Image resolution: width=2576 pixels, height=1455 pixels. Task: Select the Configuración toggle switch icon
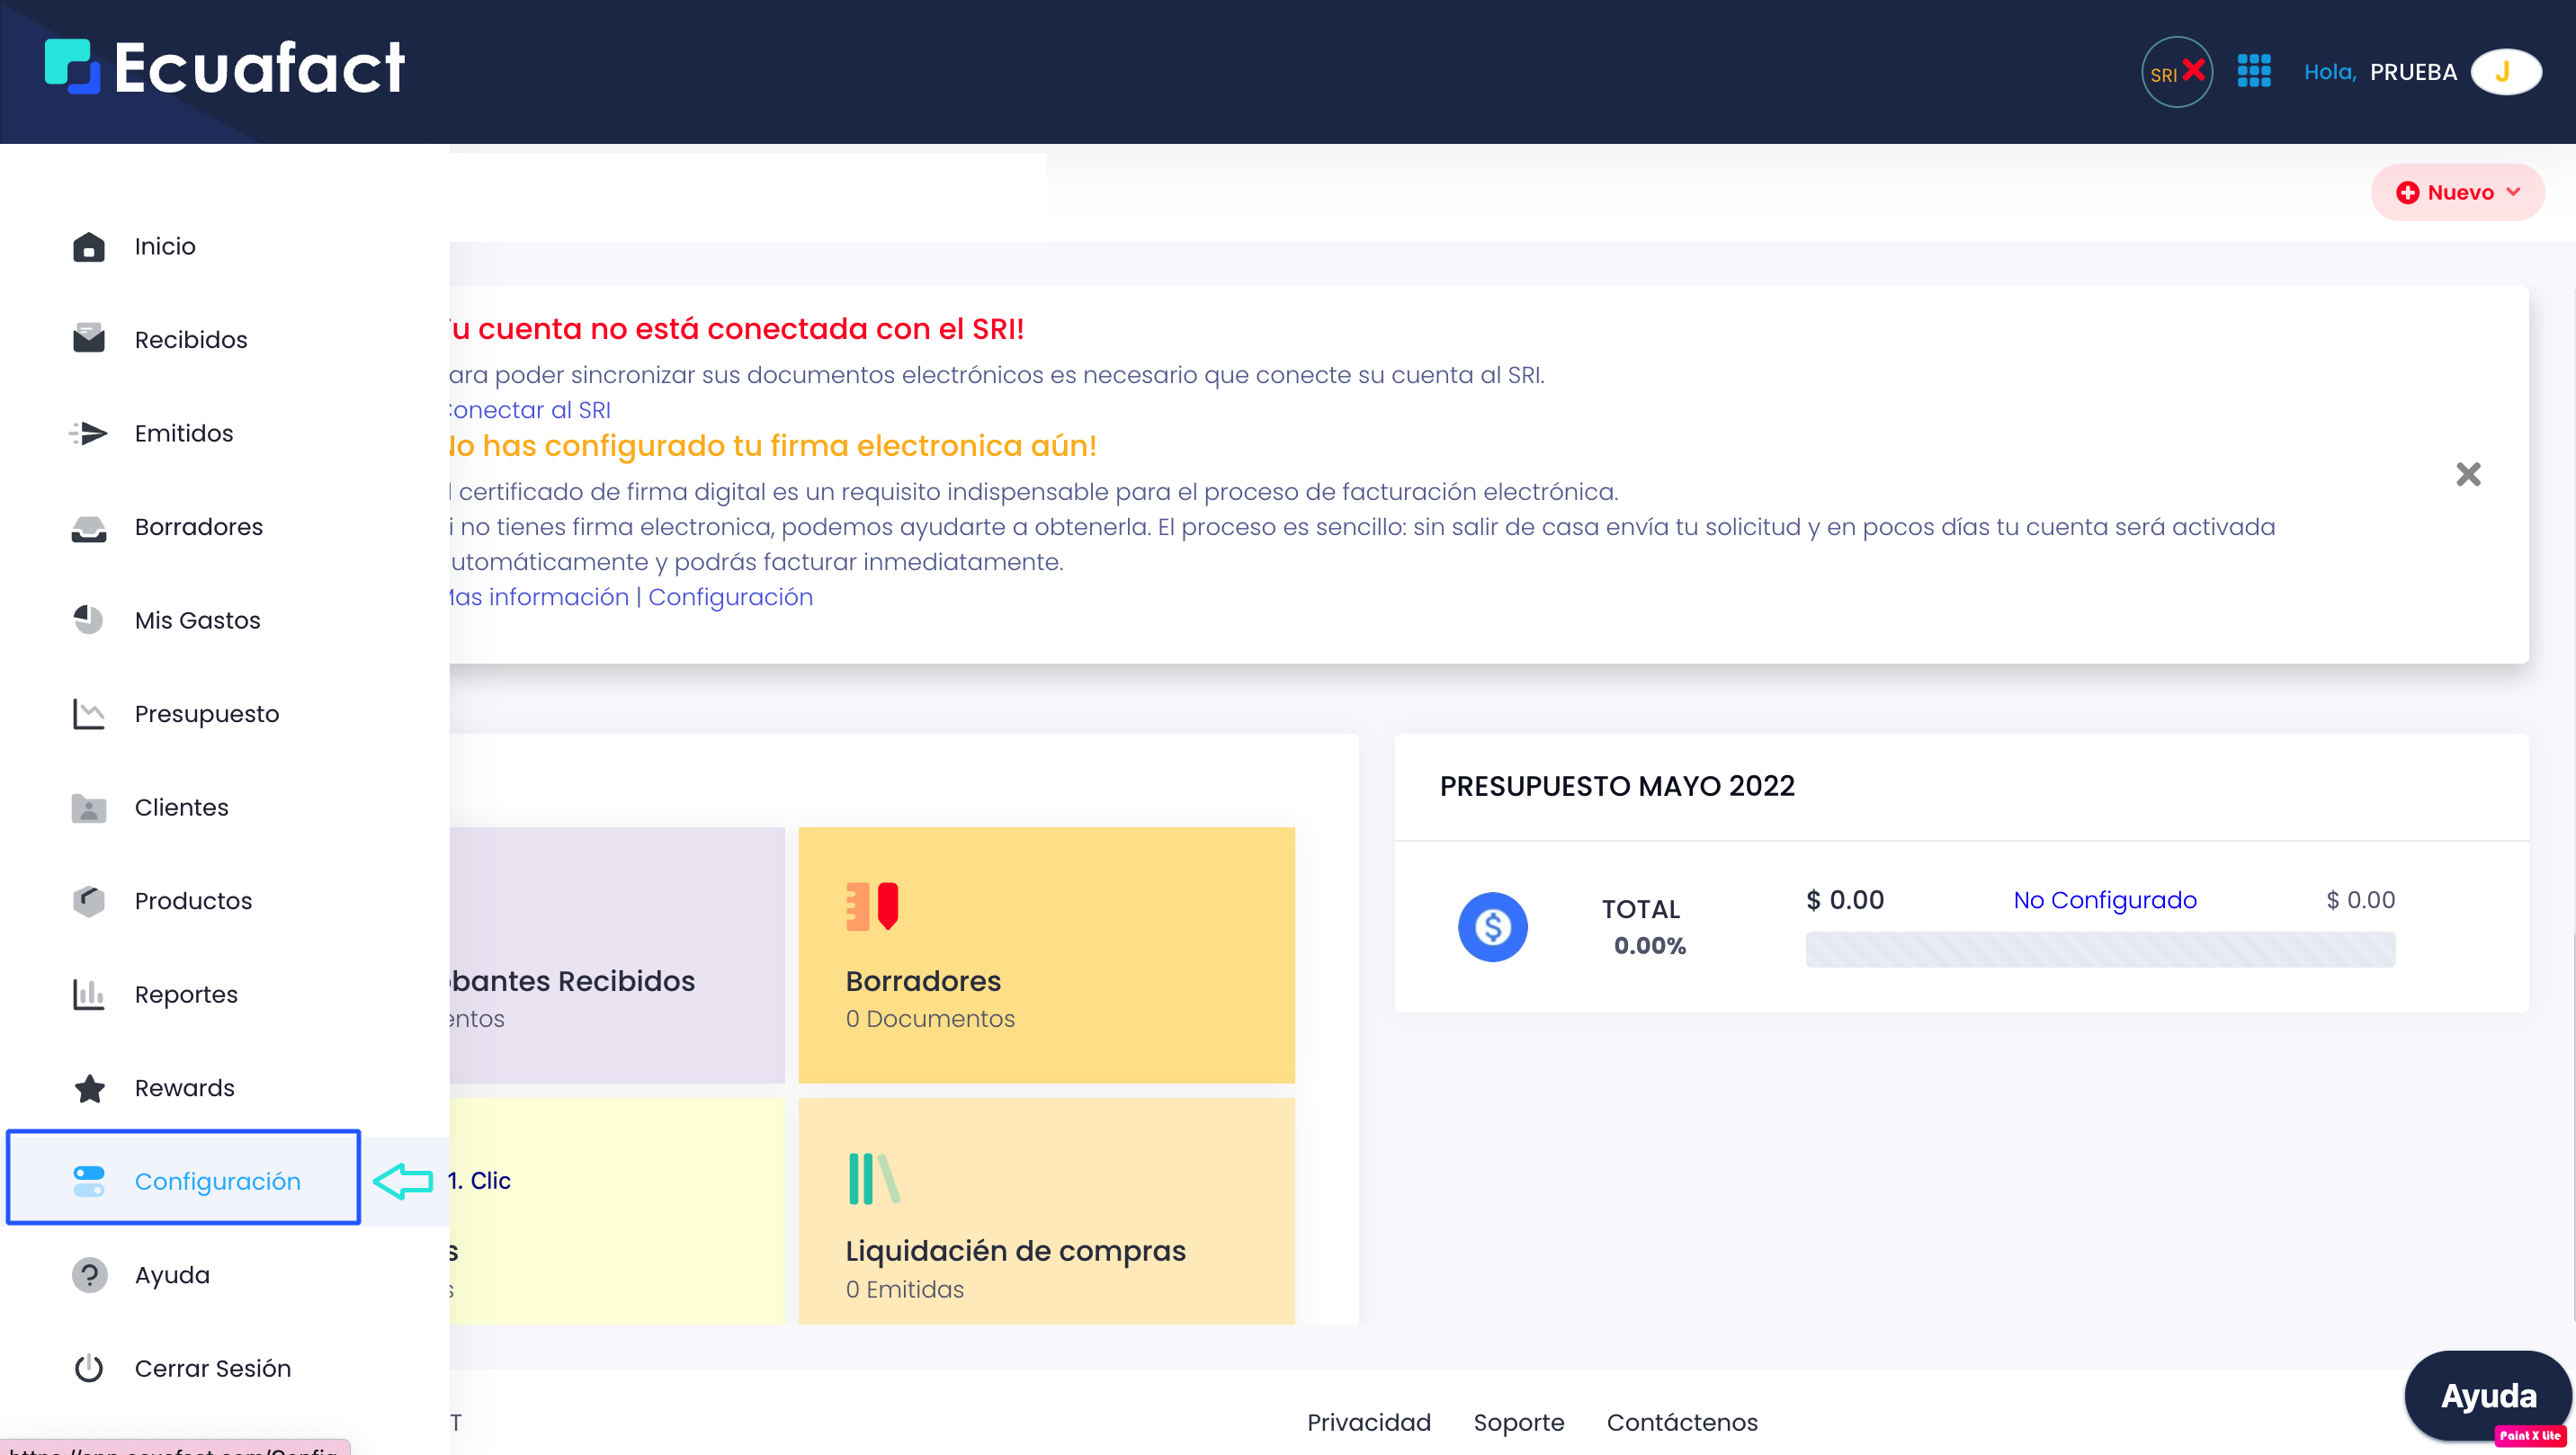coord(89,1181)
